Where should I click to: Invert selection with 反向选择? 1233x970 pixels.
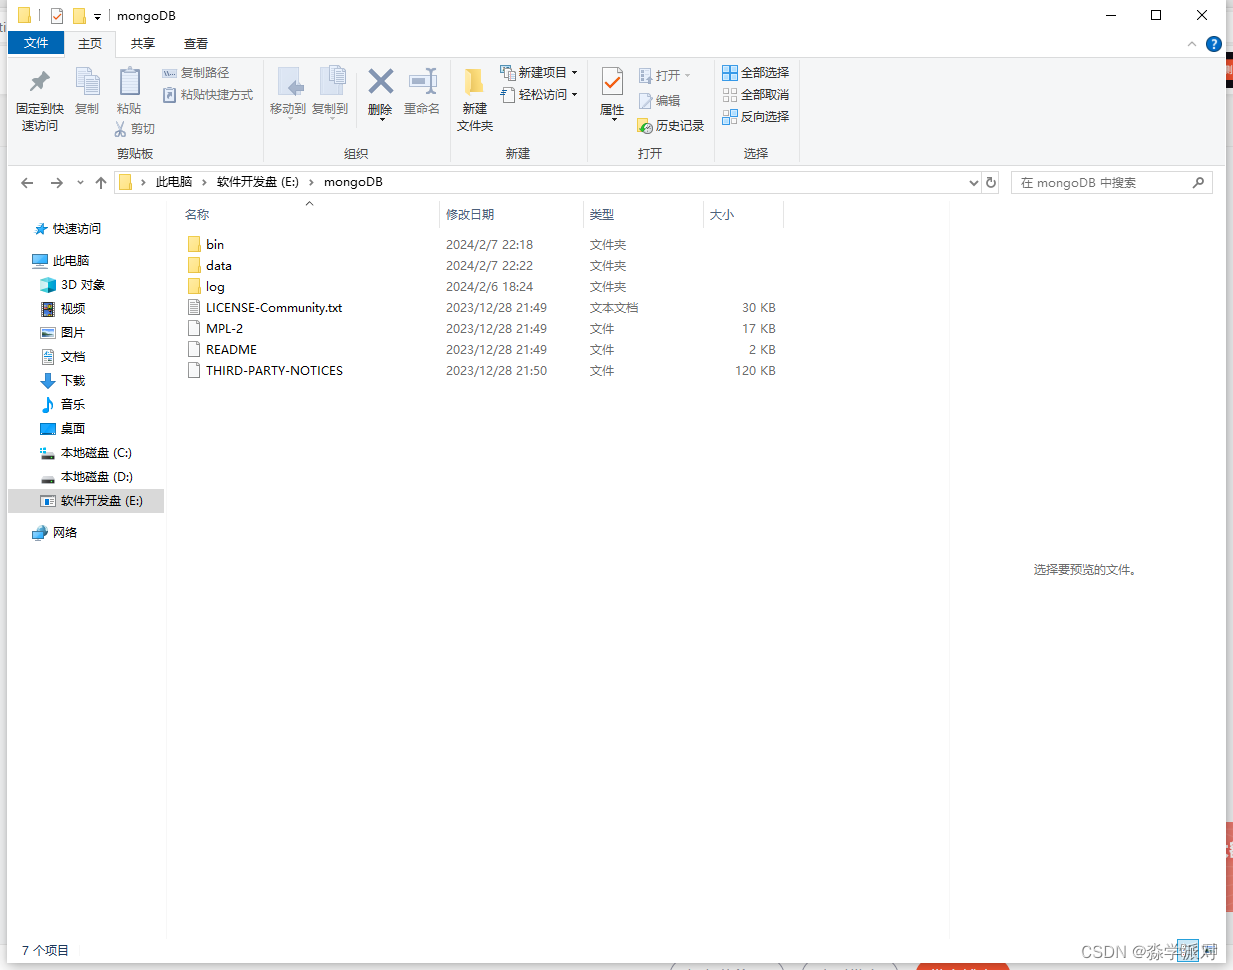click(755, 116)
